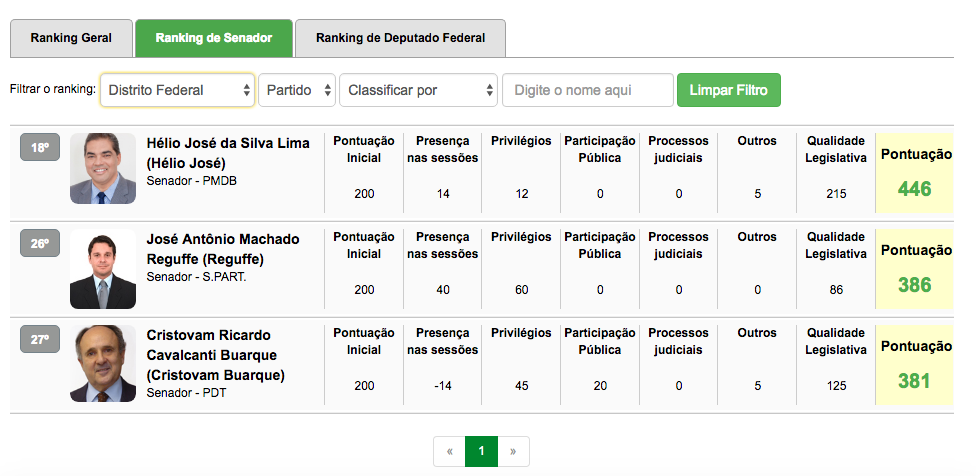Open Cristovam Ricardo Cavalcanti Buarque's name link
This screenshot has height=476, width=976.
point(216,355)
